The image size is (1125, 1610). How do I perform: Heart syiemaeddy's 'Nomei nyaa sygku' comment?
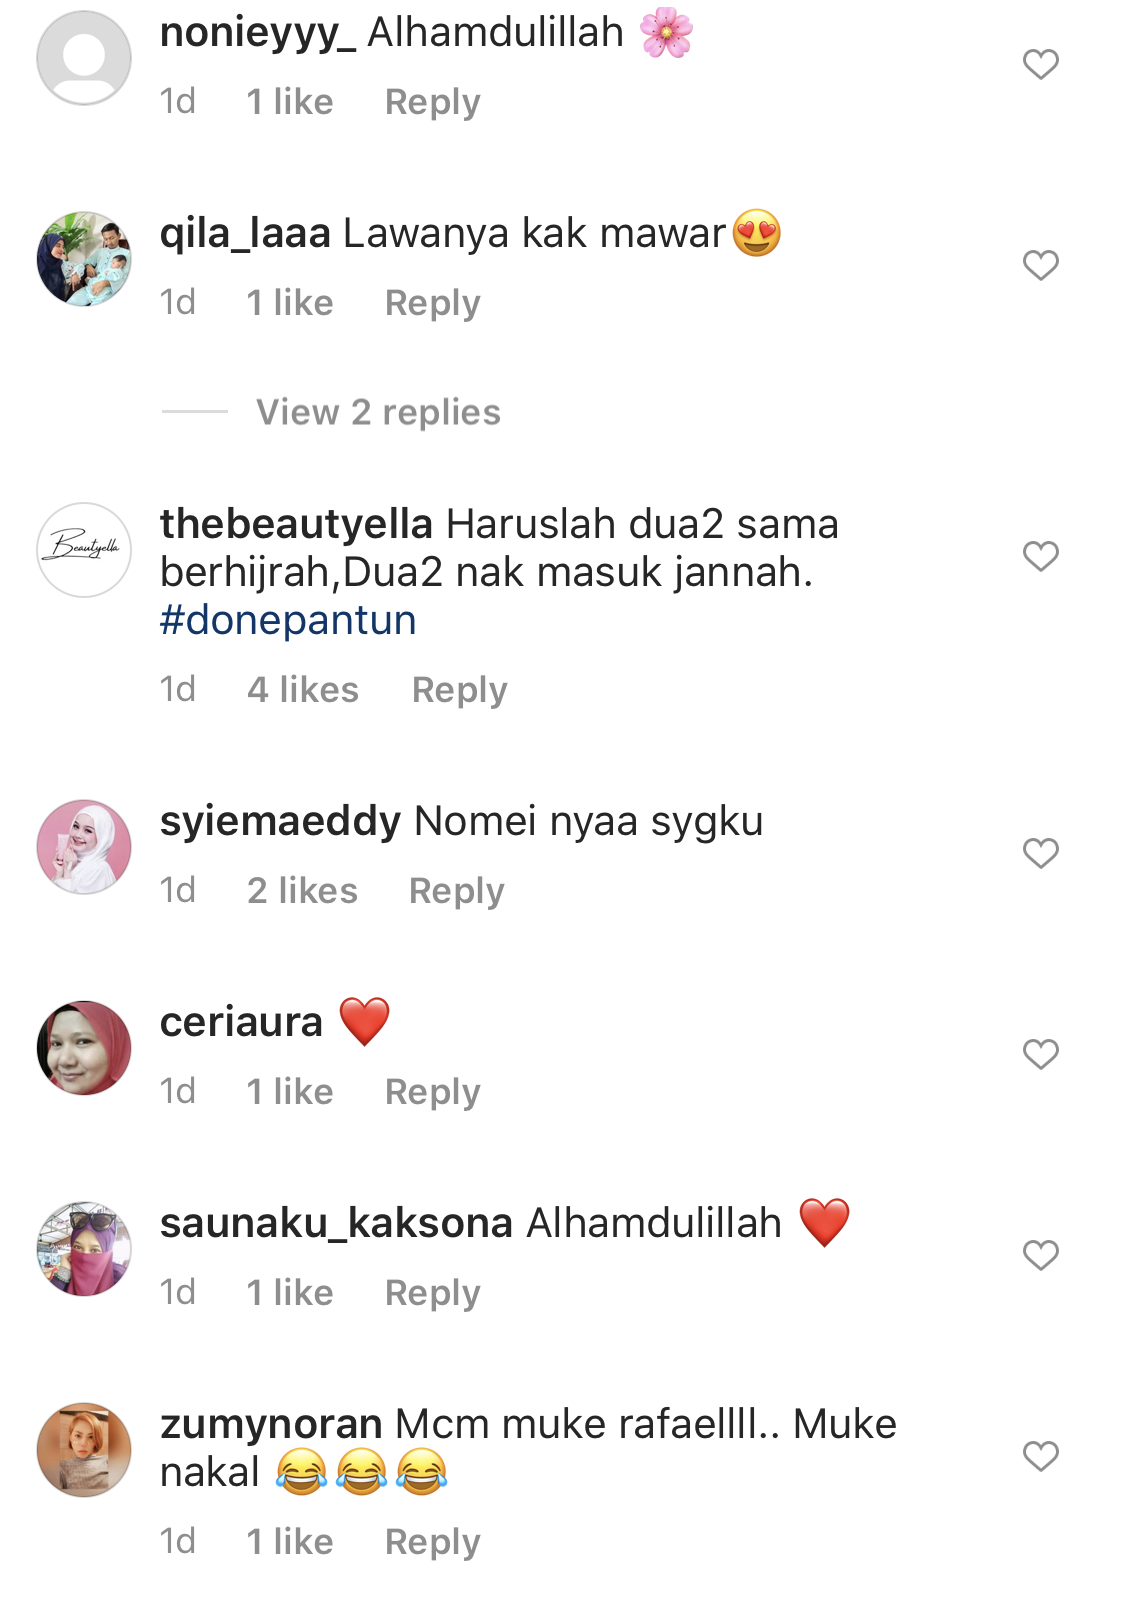click(1040, 854)
